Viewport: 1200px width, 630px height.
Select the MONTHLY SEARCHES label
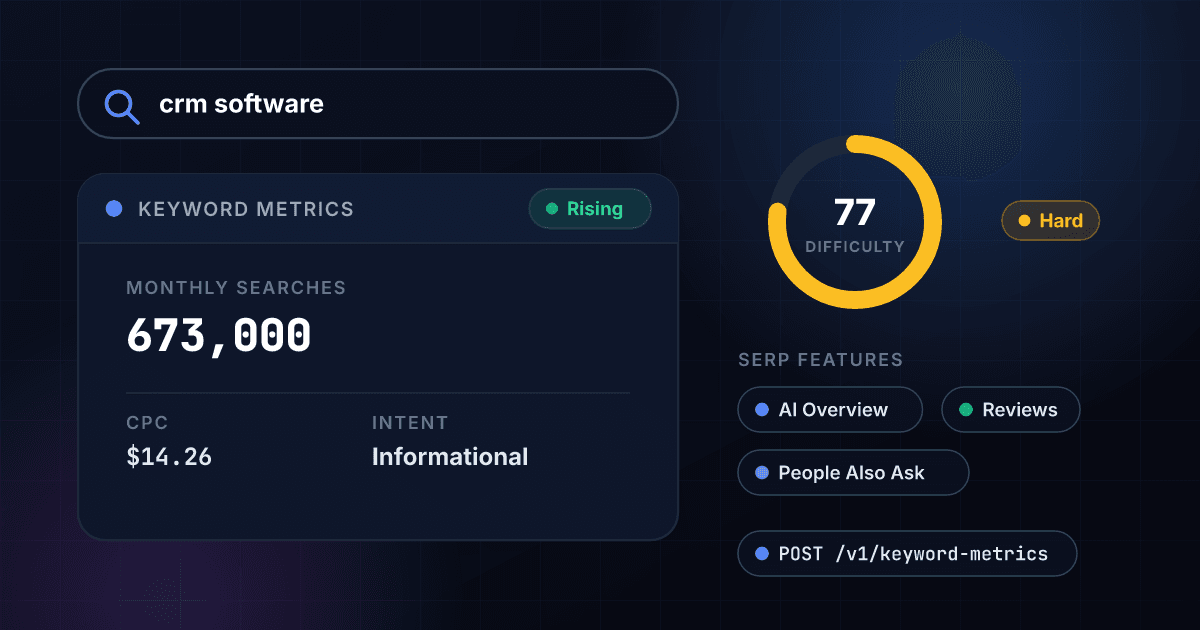pyautogui.click(x=236, y=288)
